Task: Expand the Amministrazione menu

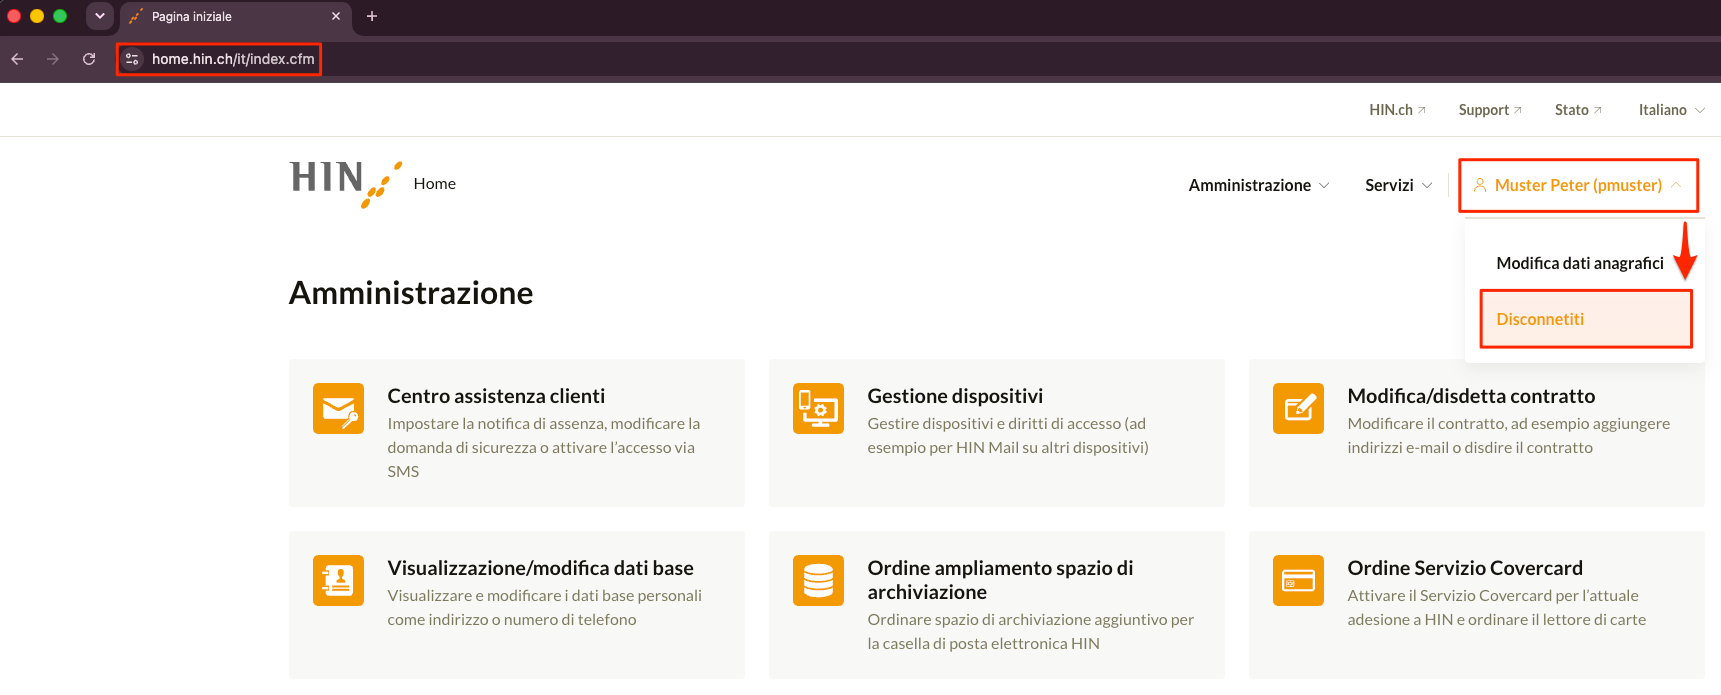Action: pos(1259,185)
